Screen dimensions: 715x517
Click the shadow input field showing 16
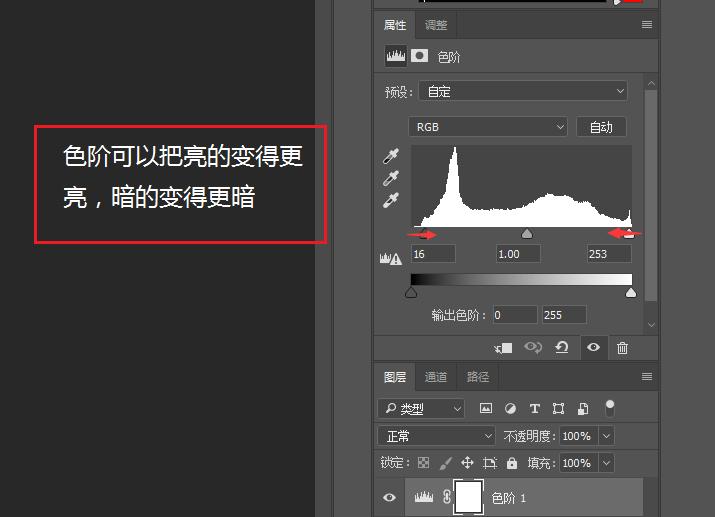point(433,253)
